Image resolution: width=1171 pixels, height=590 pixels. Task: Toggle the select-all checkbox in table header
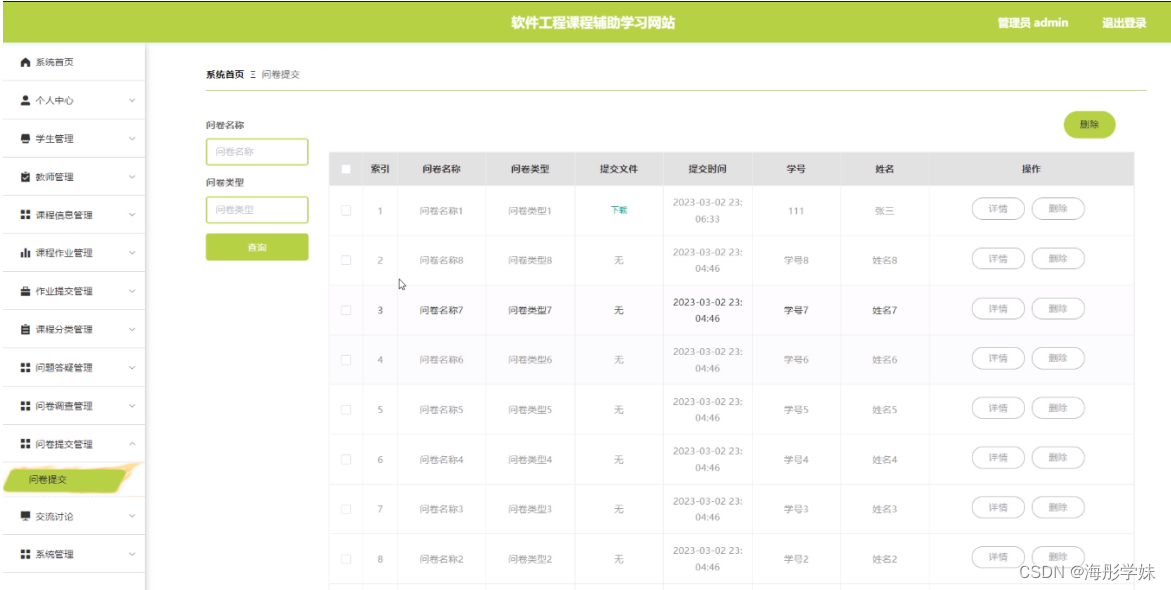coord(346,169)
